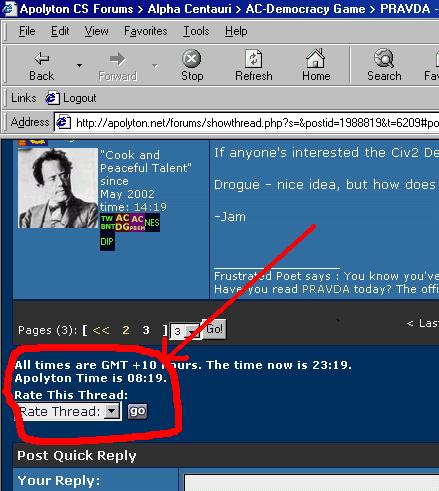The width and height of the screenshot is (439, 491).
Task: Open the Edit menu
Action: 60,31
